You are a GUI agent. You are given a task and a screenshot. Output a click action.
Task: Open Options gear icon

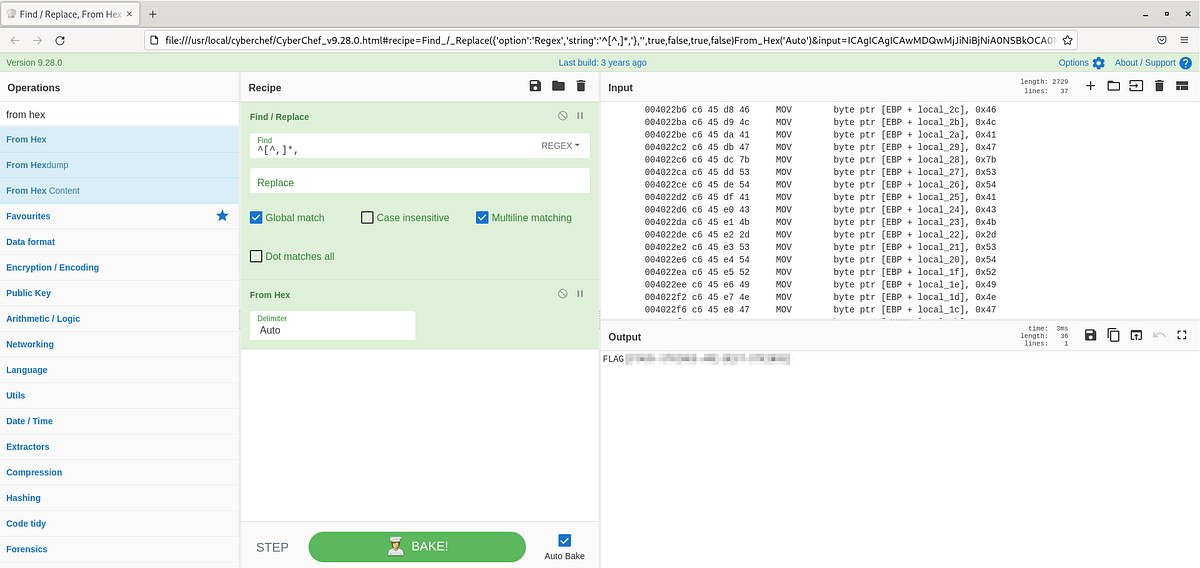(x=1099, y=63)
